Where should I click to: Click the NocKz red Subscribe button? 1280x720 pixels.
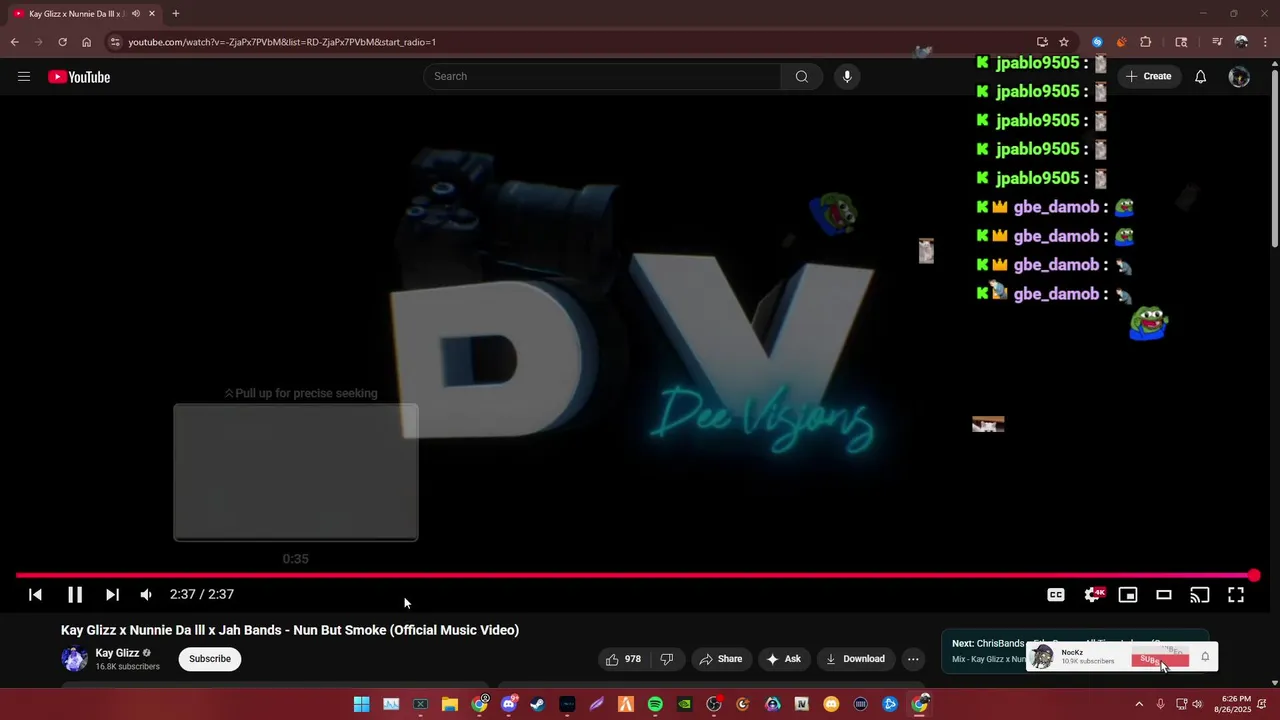(x=1160, y=659)
